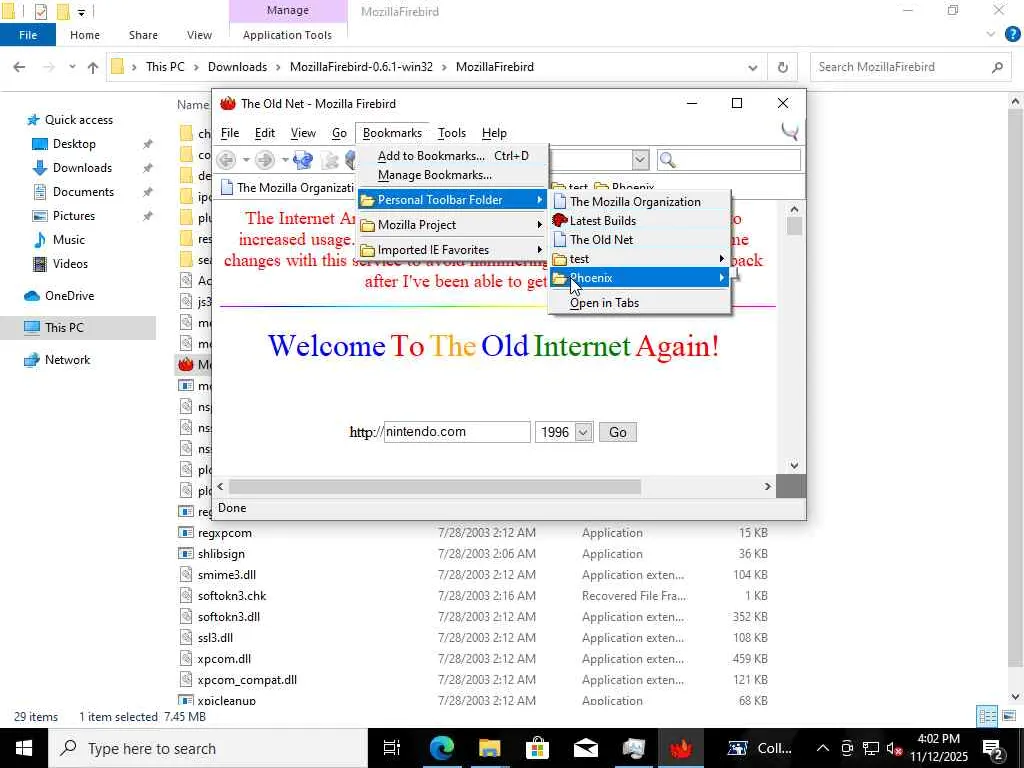1024x768 pixels.
Task: Click the web page horizontal scrollbar thumb
Action: click(x=434, y=487)
